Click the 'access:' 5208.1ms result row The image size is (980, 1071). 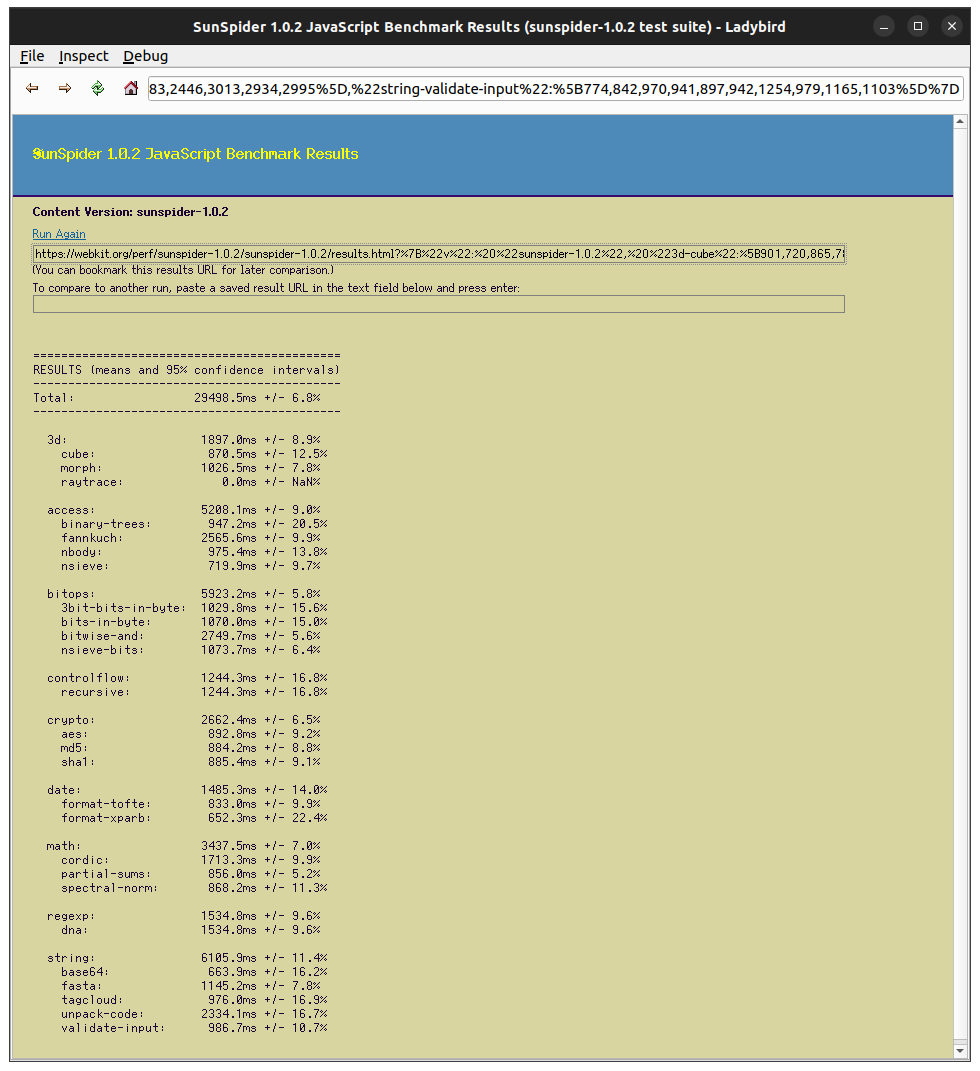[x=184, y=510]
